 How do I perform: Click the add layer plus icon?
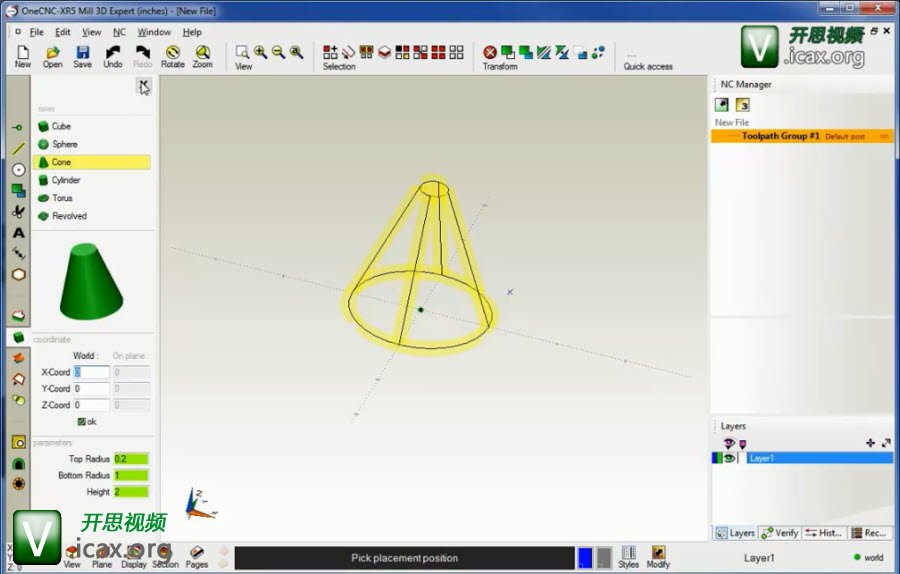[870, 443]
